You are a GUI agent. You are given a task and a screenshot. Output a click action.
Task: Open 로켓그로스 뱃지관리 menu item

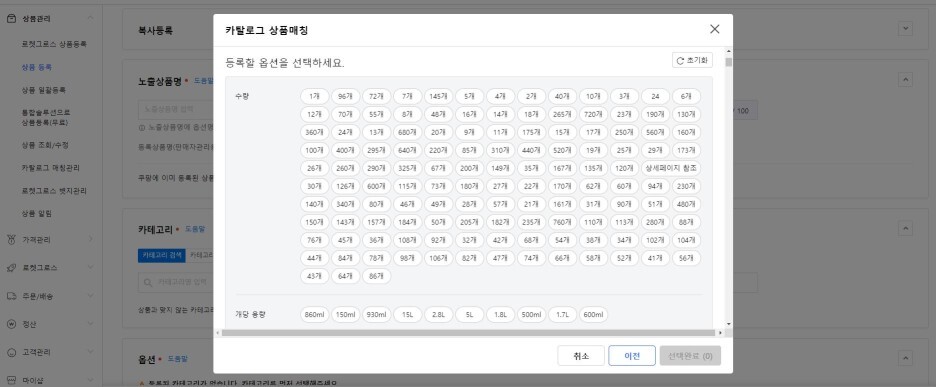54,191
